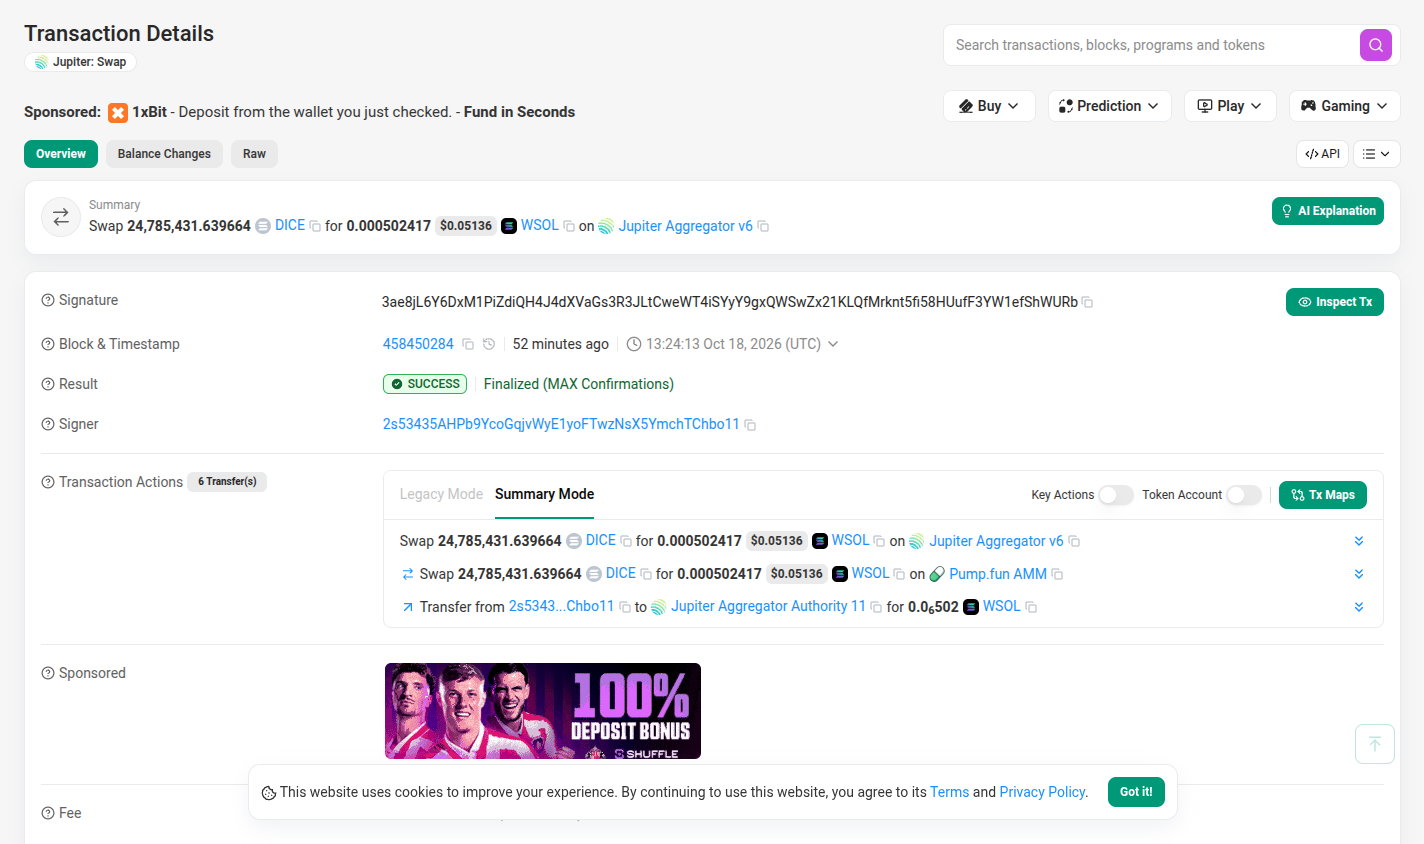Viewport: 1424px width, 844px height.
Task: Focus the search transactions input field
Action: click(x=1150, y=45)
